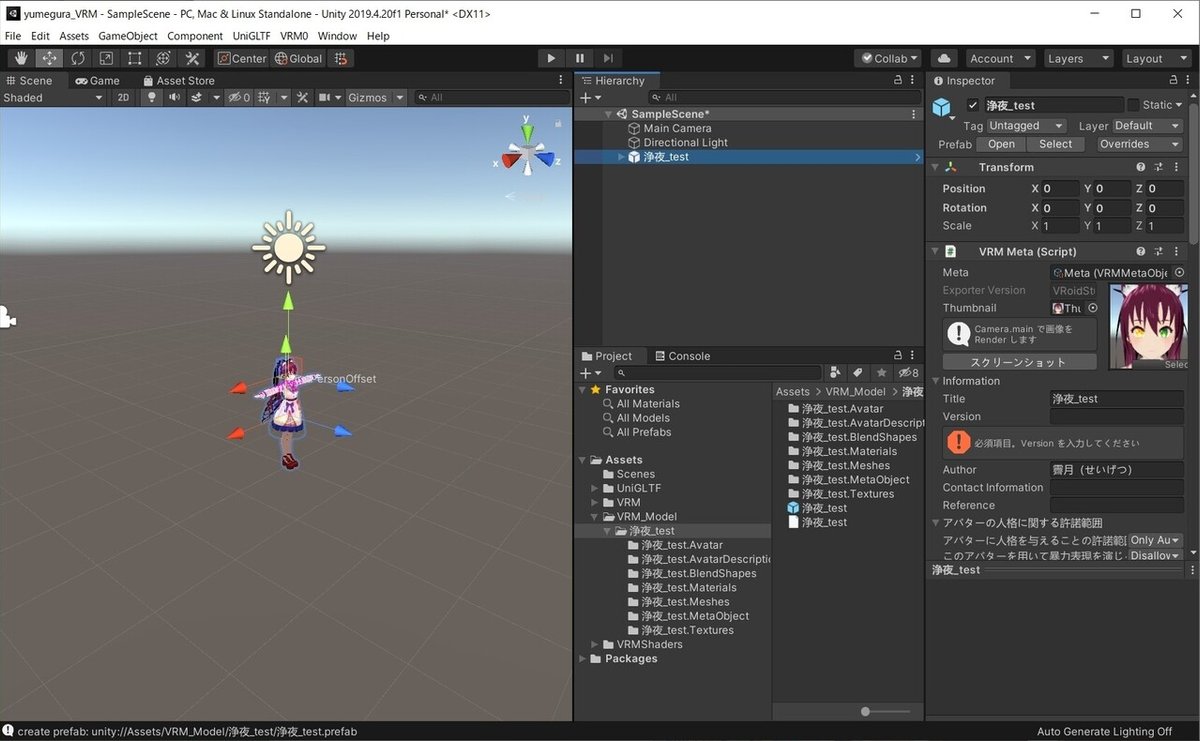Click the Pause button

tap(579, 58)
